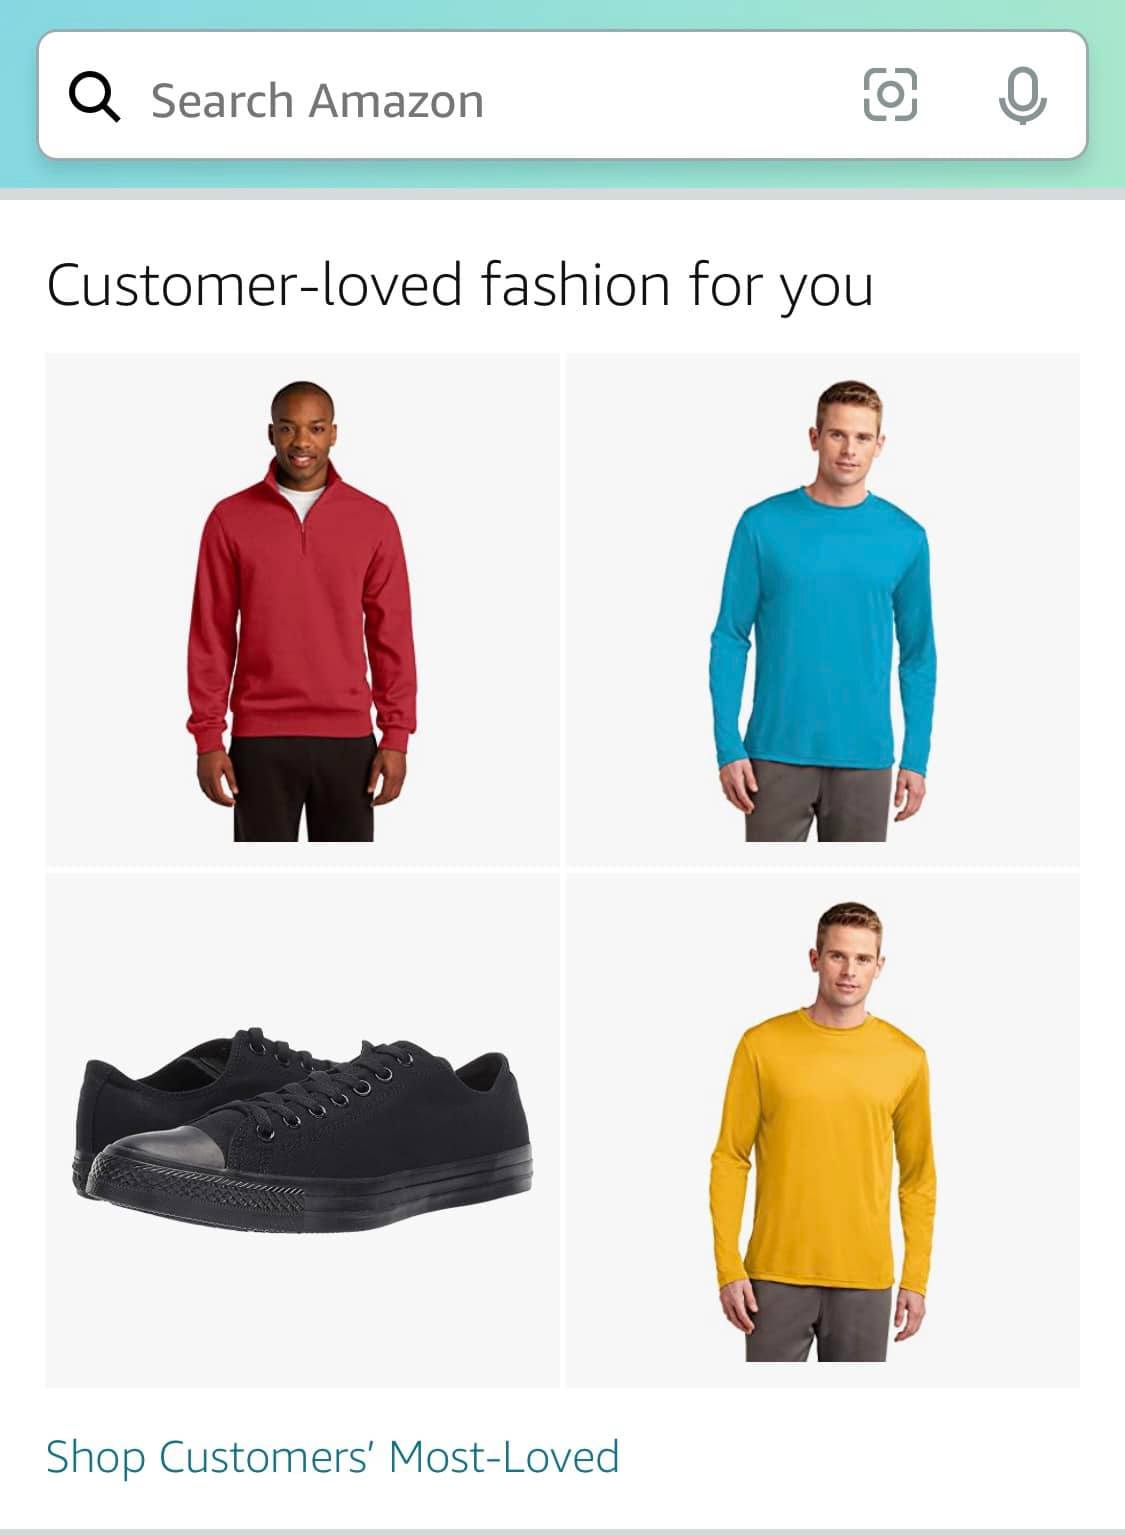Click the Search Amazon placeholder text

pos(317,100)
